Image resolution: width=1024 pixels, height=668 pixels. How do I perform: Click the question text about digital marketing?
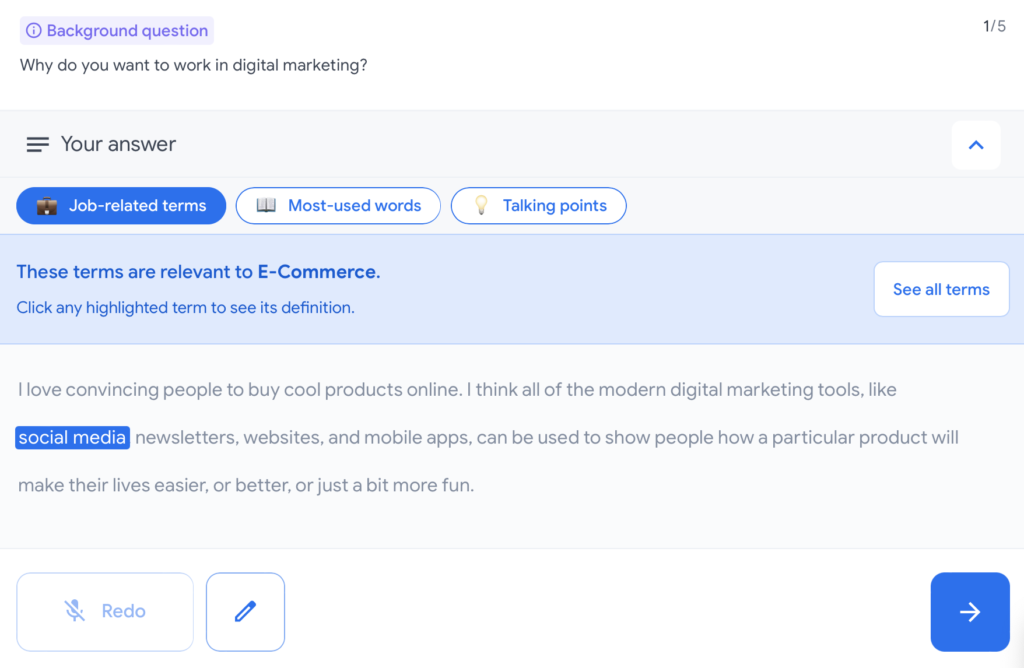click(x=193, y=65)
